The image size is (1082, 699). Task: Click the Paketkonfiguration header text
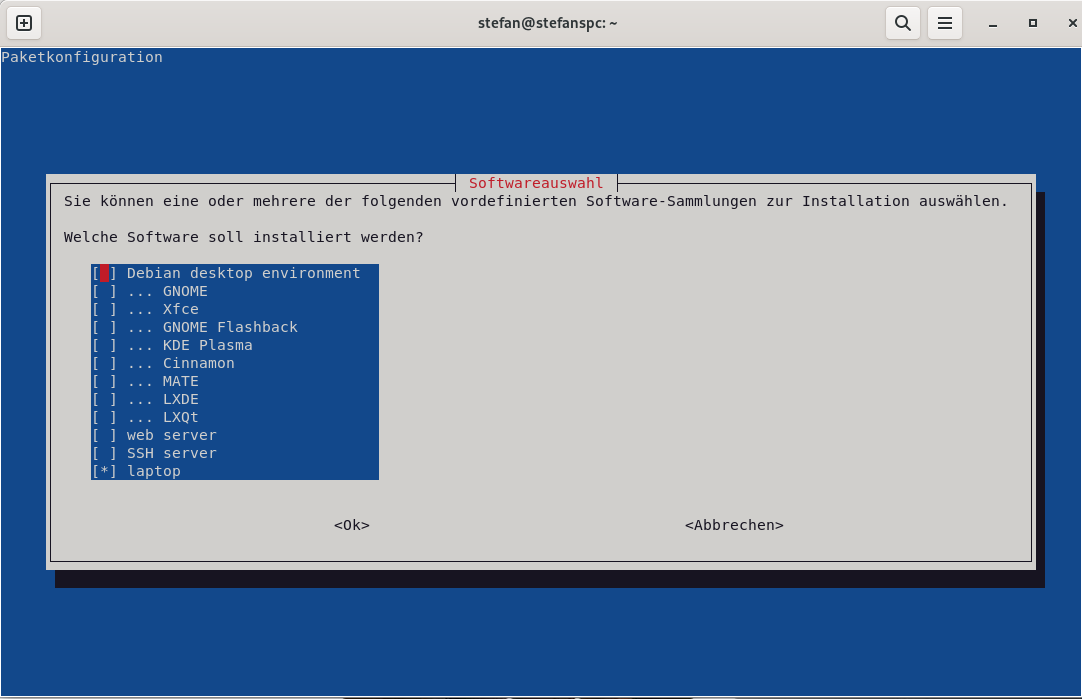[x=82, y=57]
